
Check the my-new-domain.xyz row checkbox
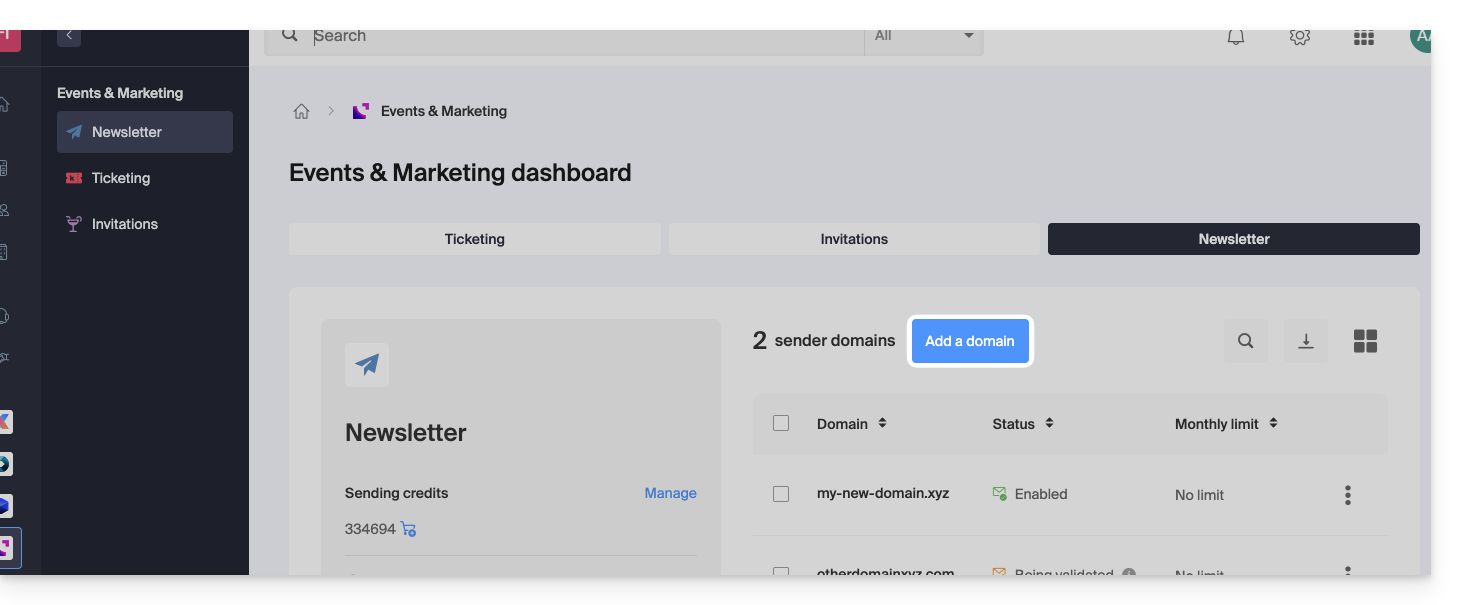point(781,494)
